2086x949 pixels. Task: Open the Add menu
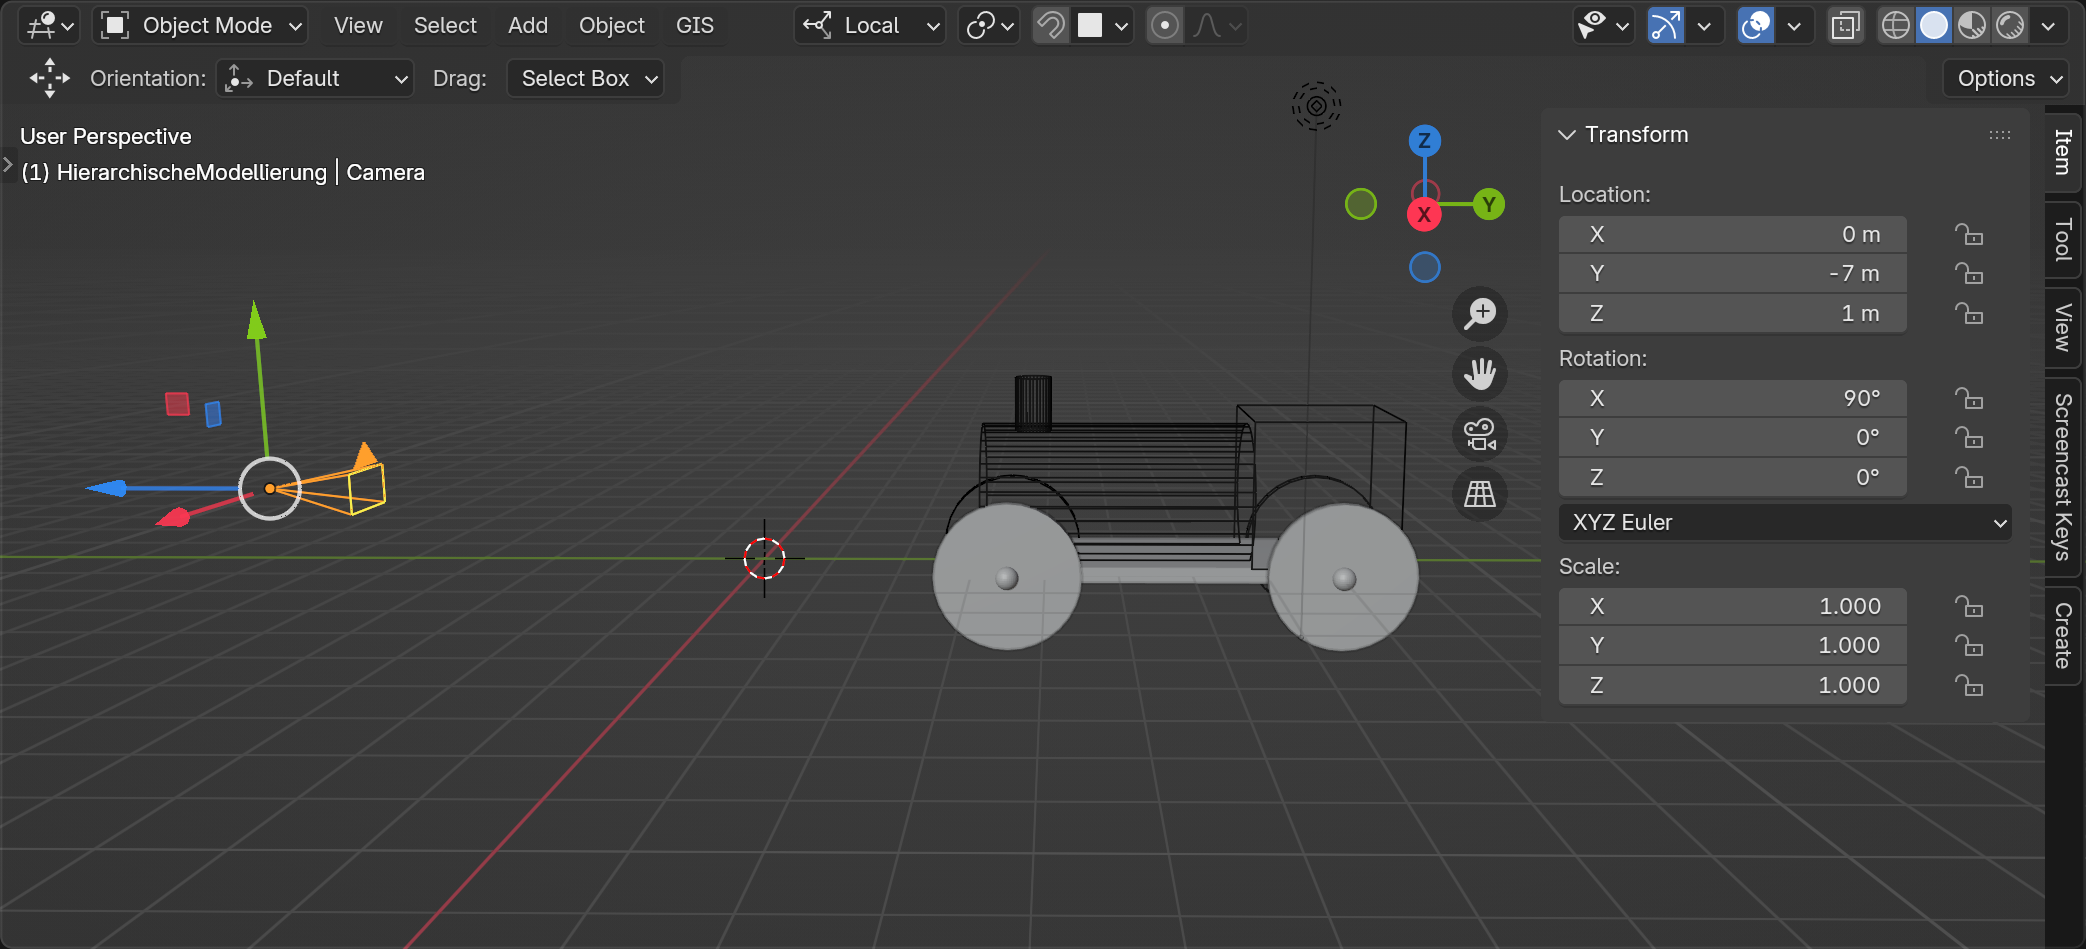point(527,26)
